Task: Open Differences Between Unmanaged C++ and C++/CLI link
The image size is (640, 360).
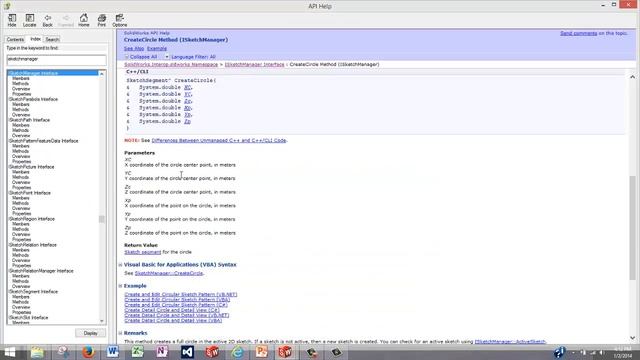Action: [x=219, y=140]
